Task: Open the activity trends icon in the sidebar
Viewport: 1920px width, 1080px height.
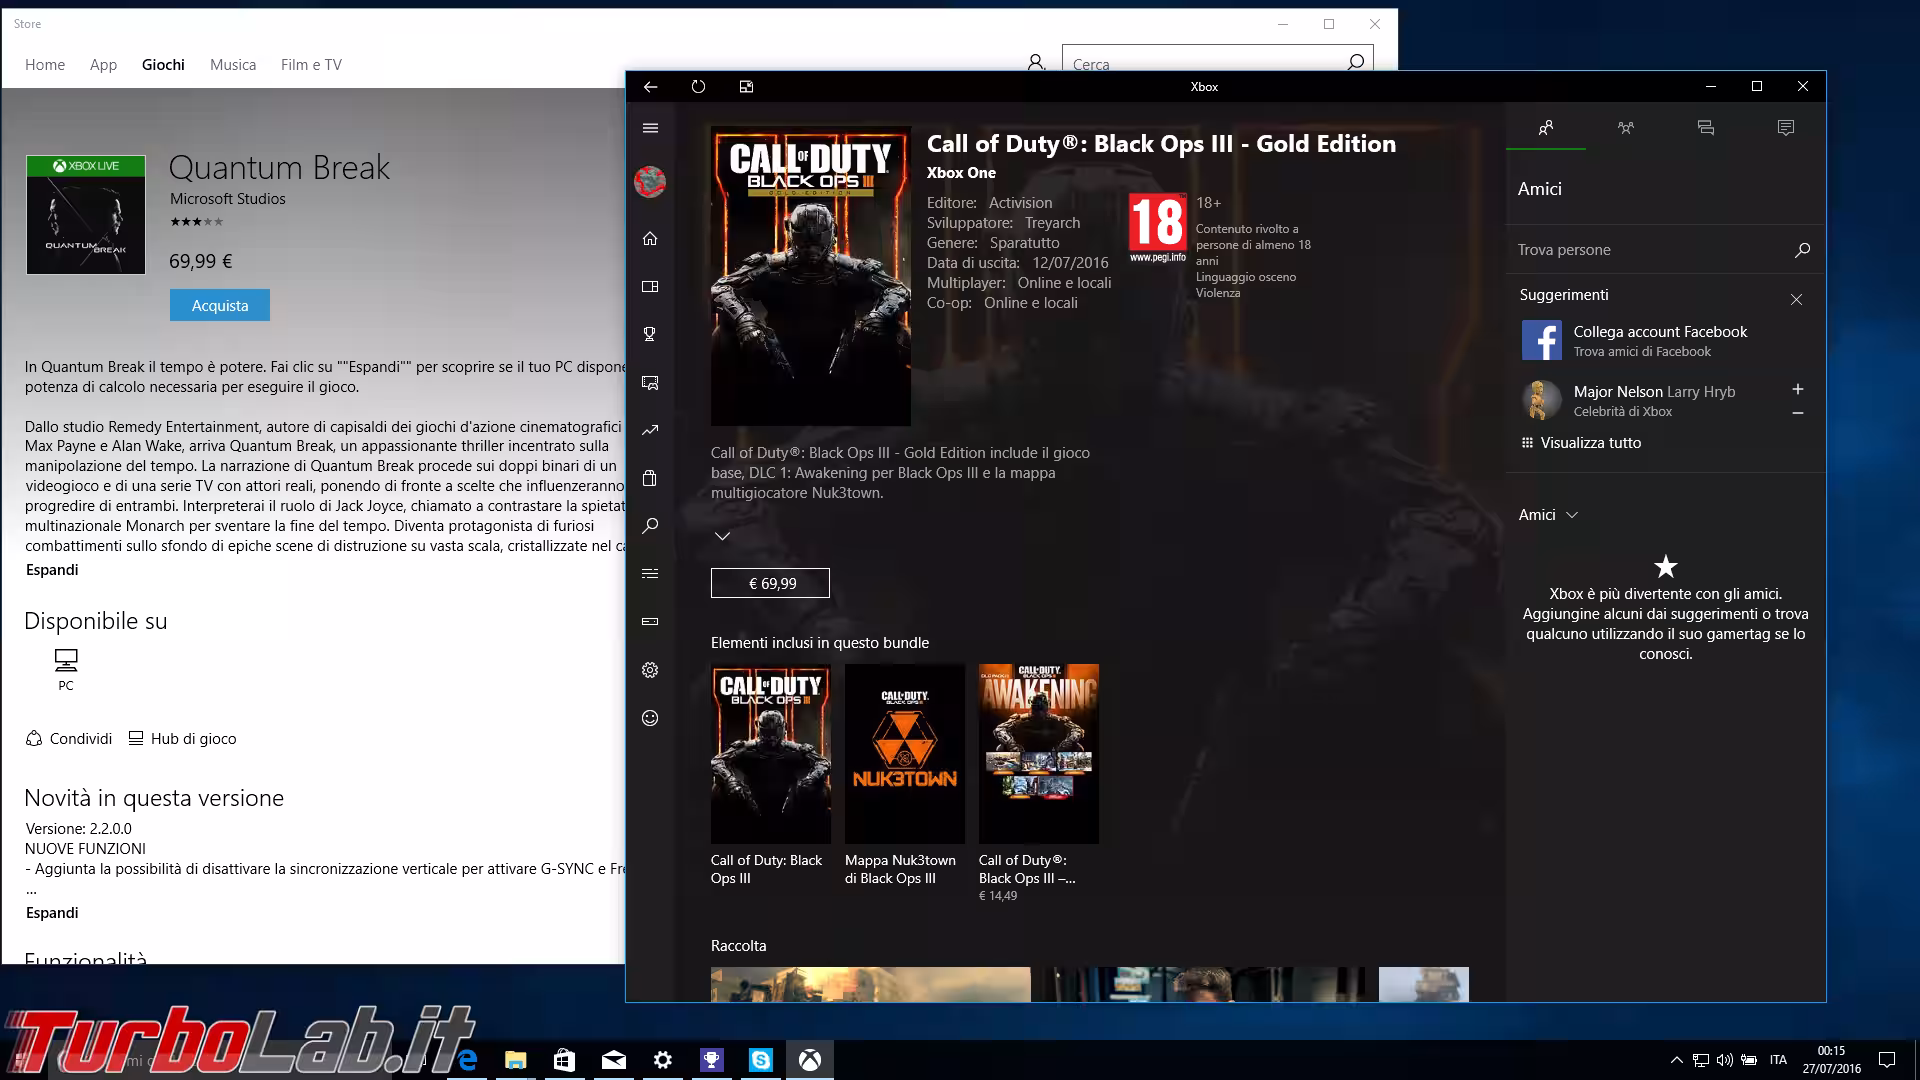Action: pyautogui.click(x=650, y=430)
